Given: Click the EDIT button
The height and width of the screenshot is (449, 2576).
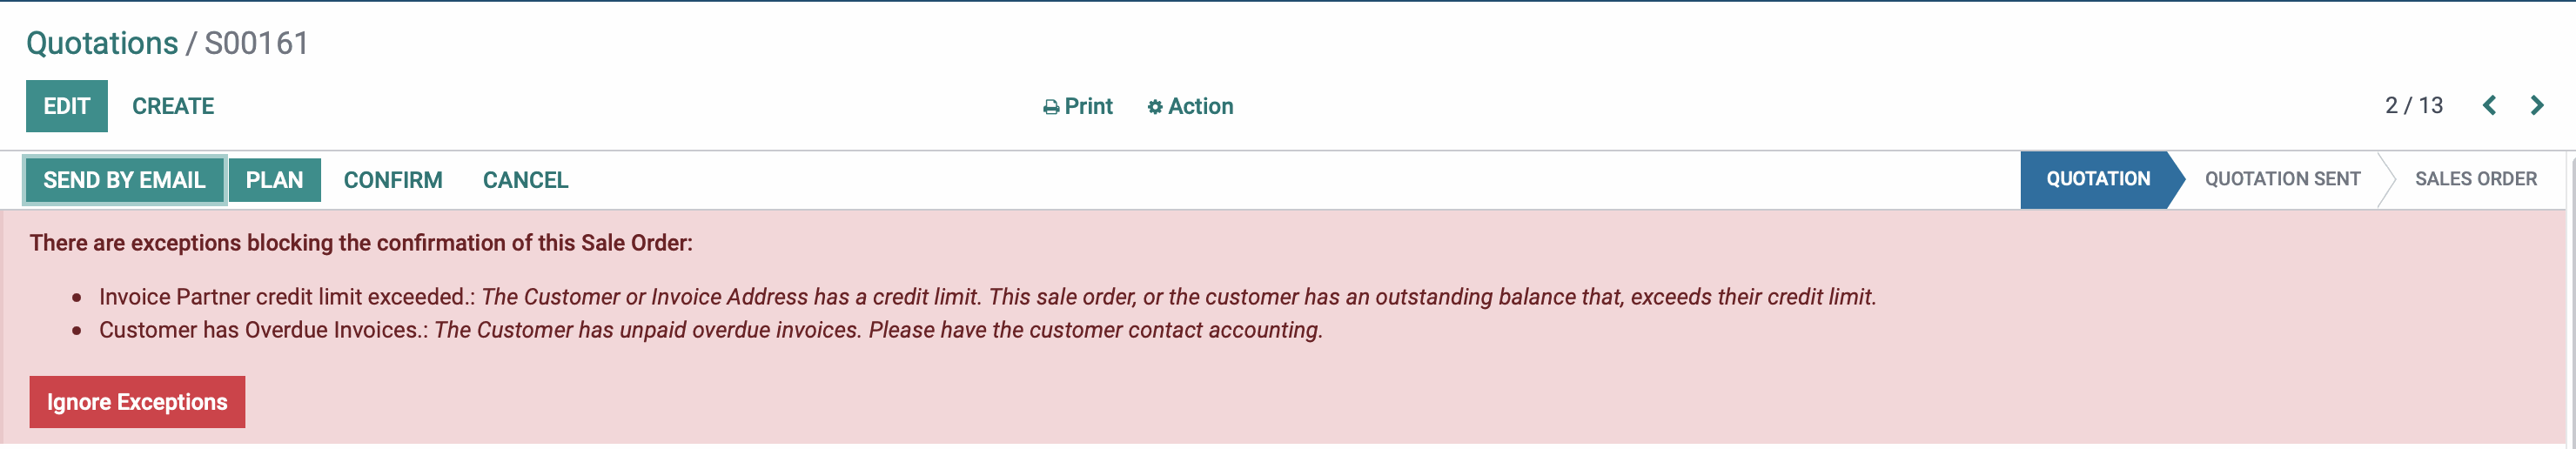Looking at the screenshot, I should (67, 106).
